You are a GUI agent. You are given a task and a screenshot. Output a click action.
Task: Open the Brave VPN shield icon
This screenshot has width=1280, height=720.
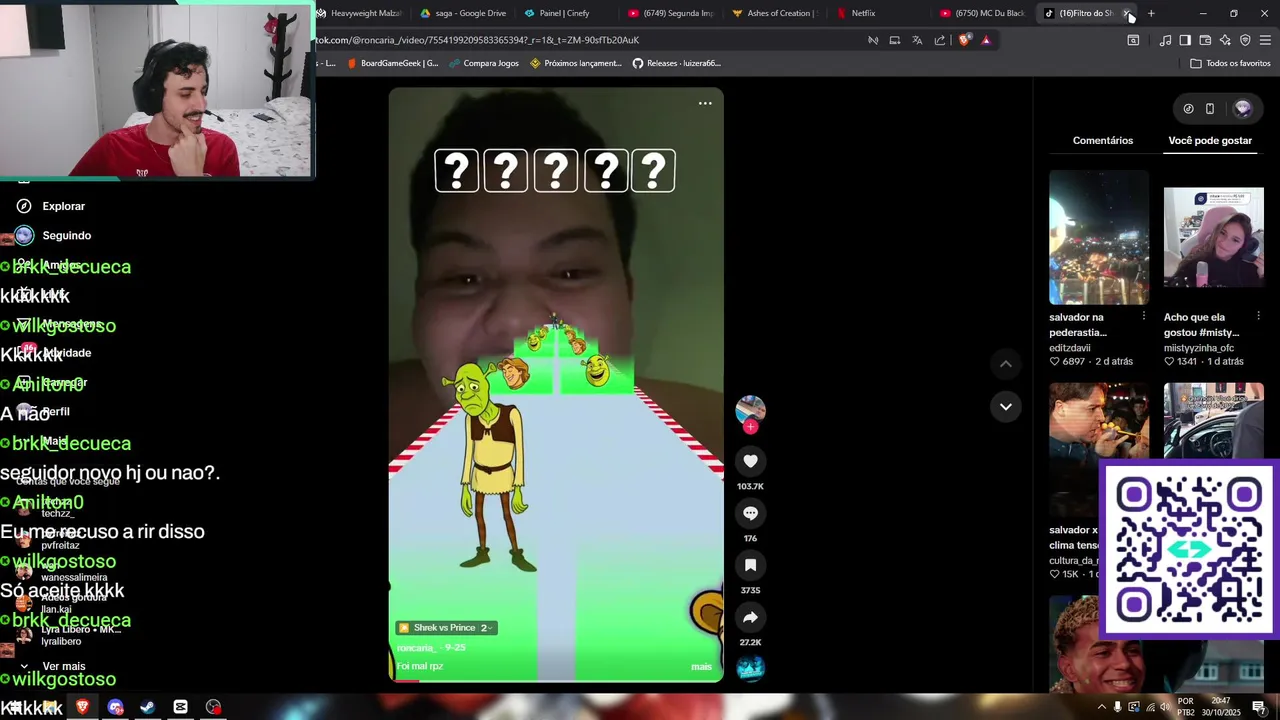(1245, 40)
